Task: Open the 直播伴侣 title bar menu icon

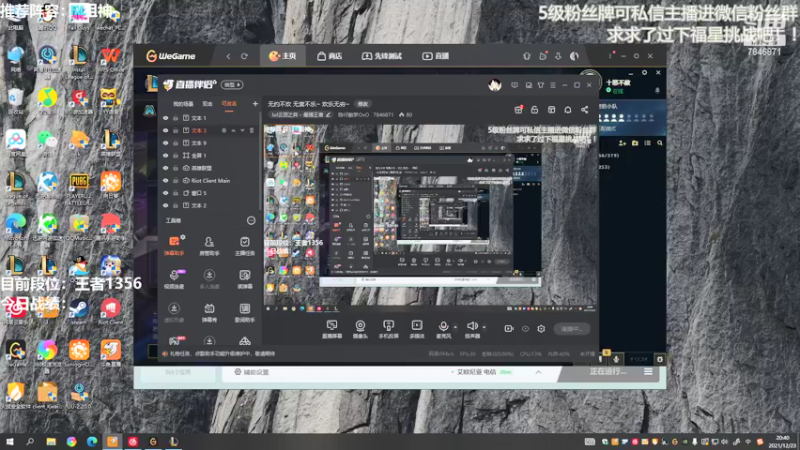Action: tap(553, 85)
